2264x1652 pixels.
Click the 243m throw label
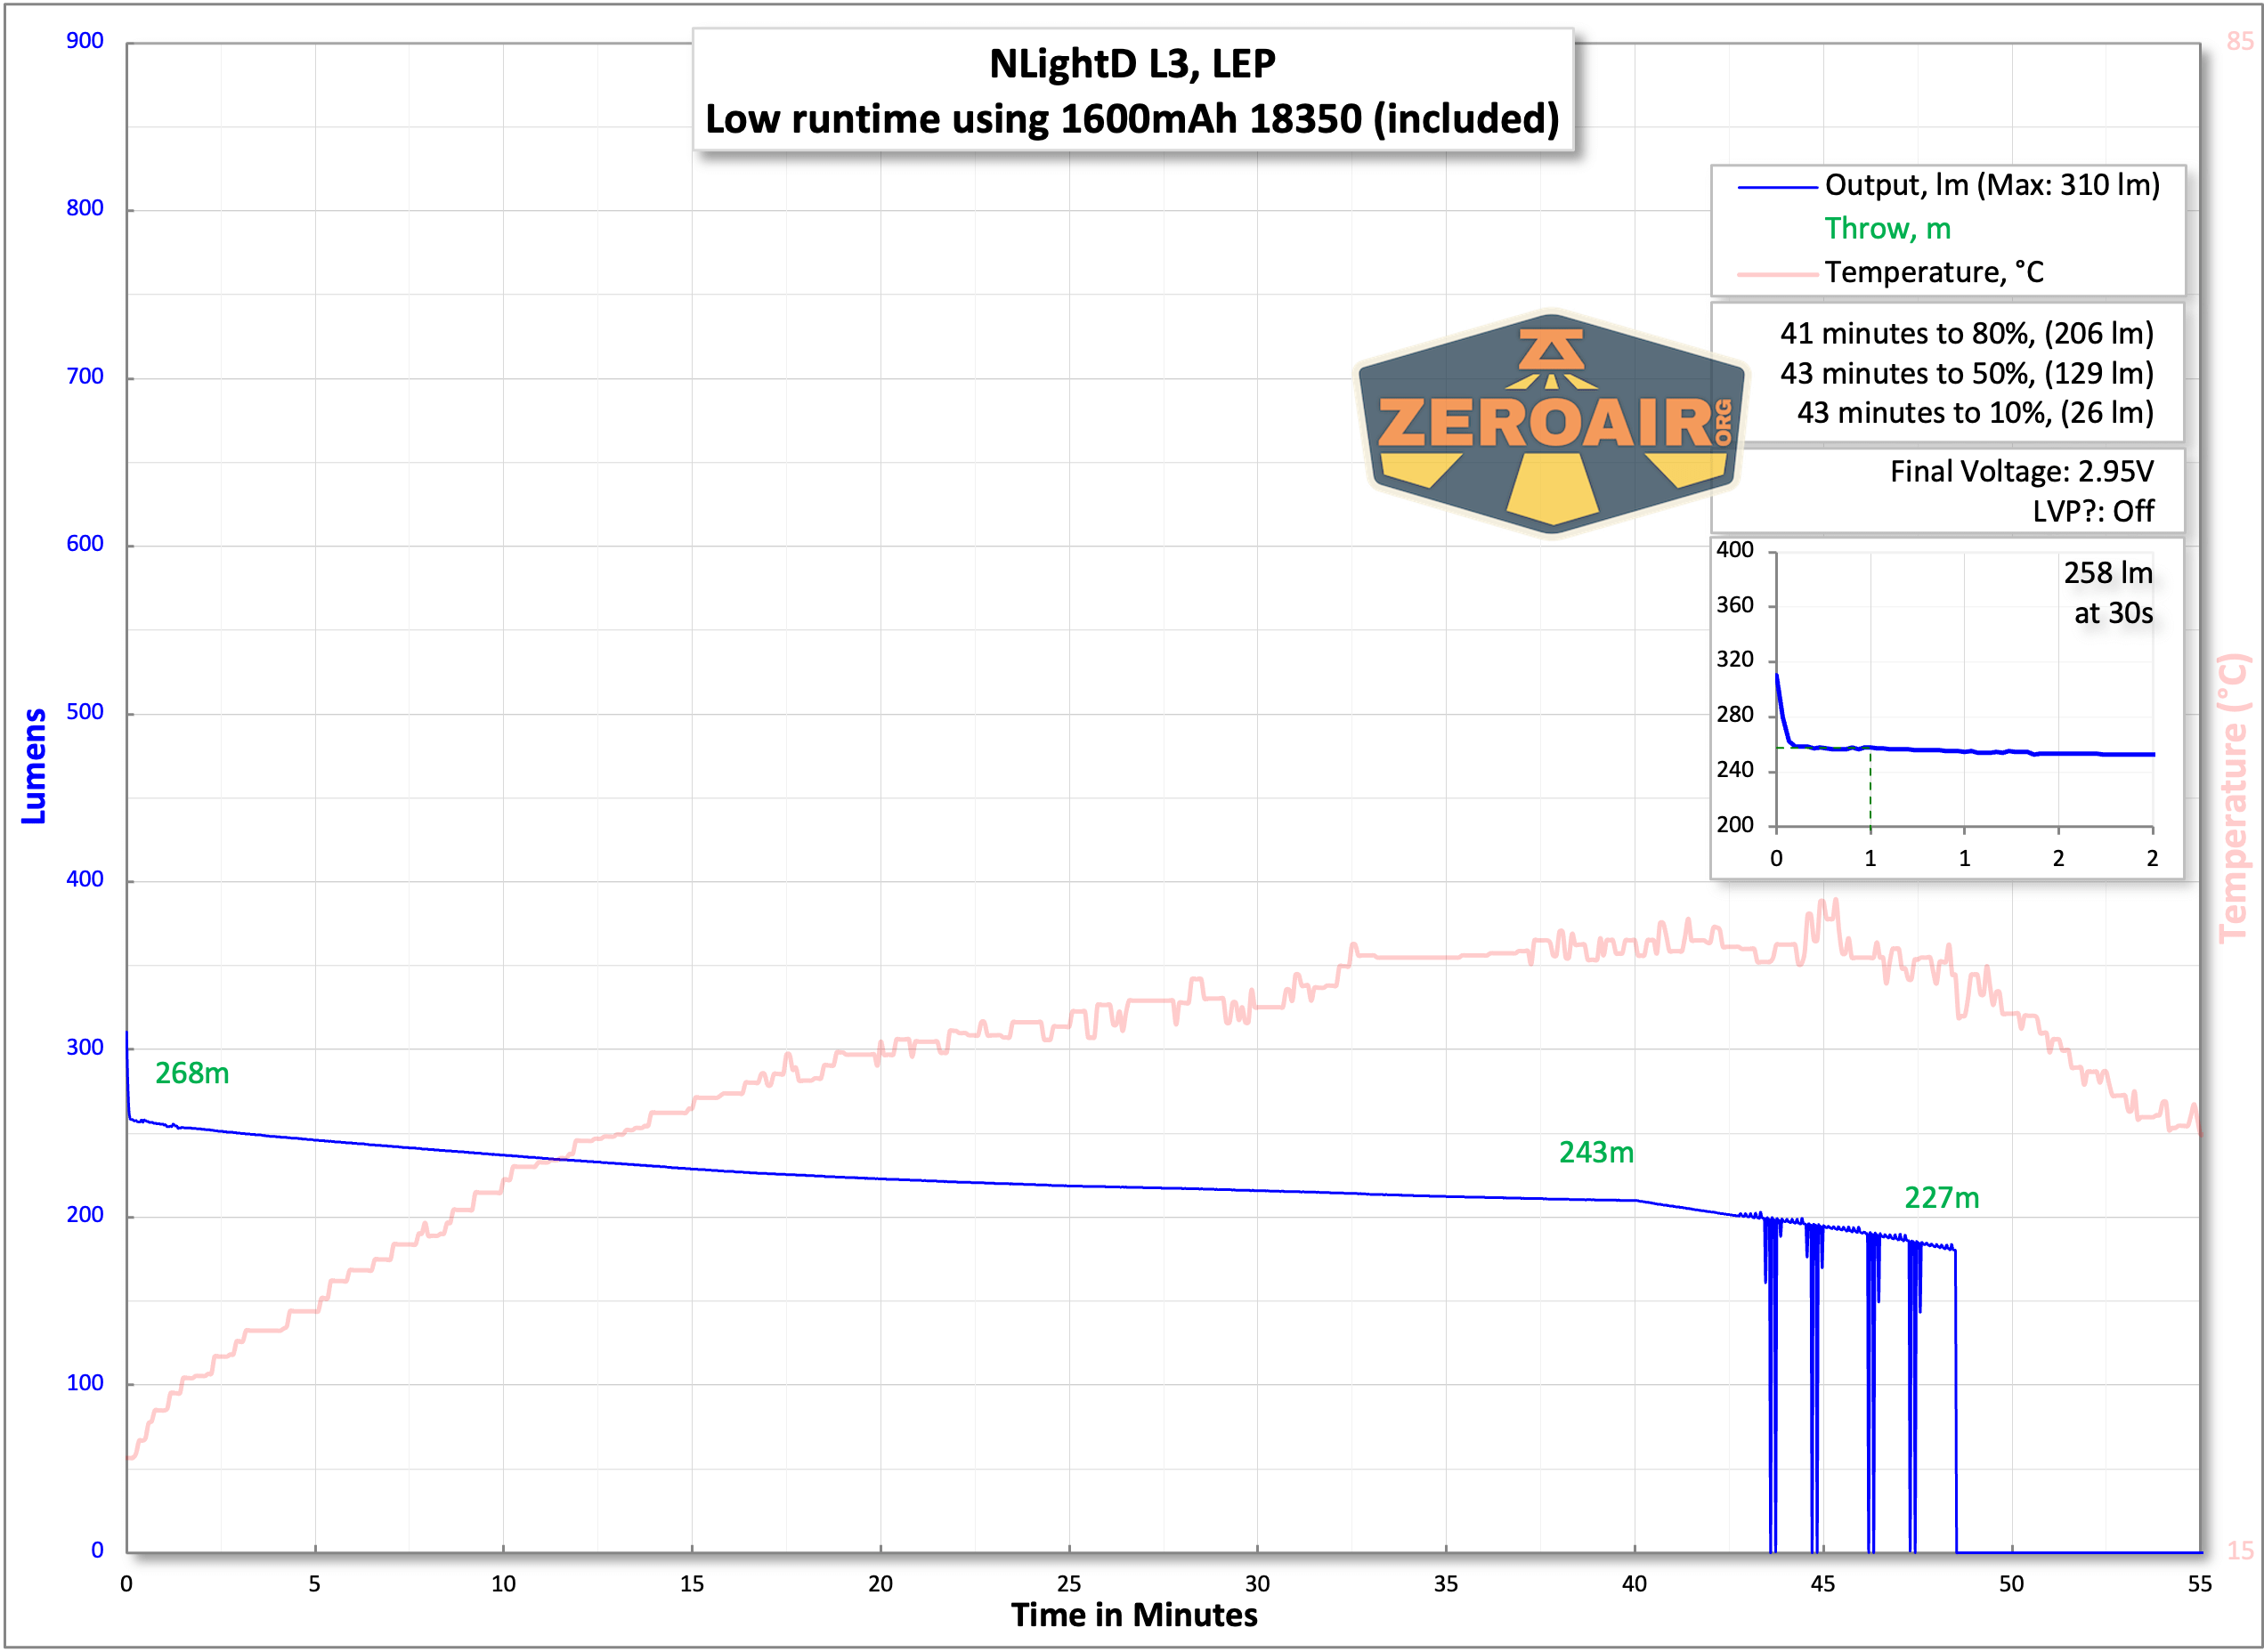pos(1596,1152)
